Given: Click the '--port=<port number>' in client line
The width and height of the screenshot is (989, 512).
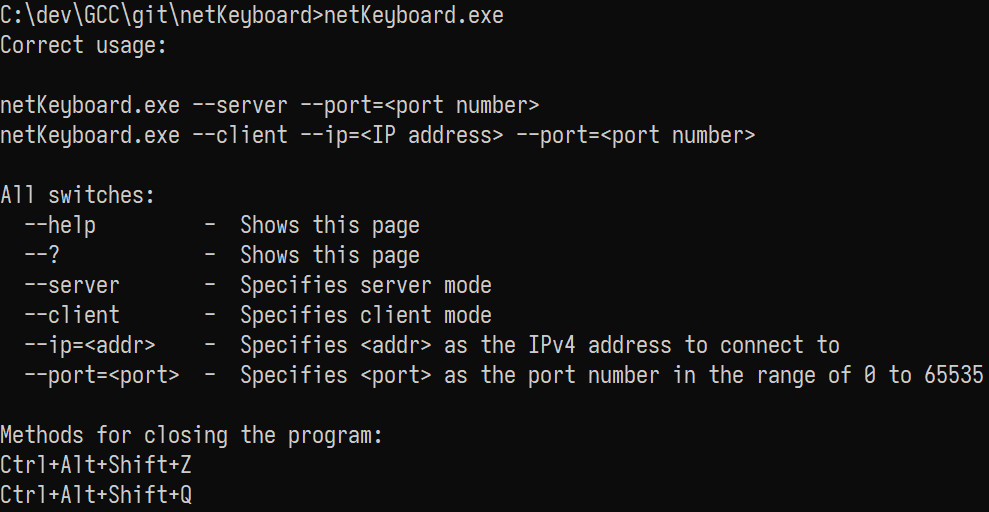Looking at the screenshot, I should click(635, 135).
